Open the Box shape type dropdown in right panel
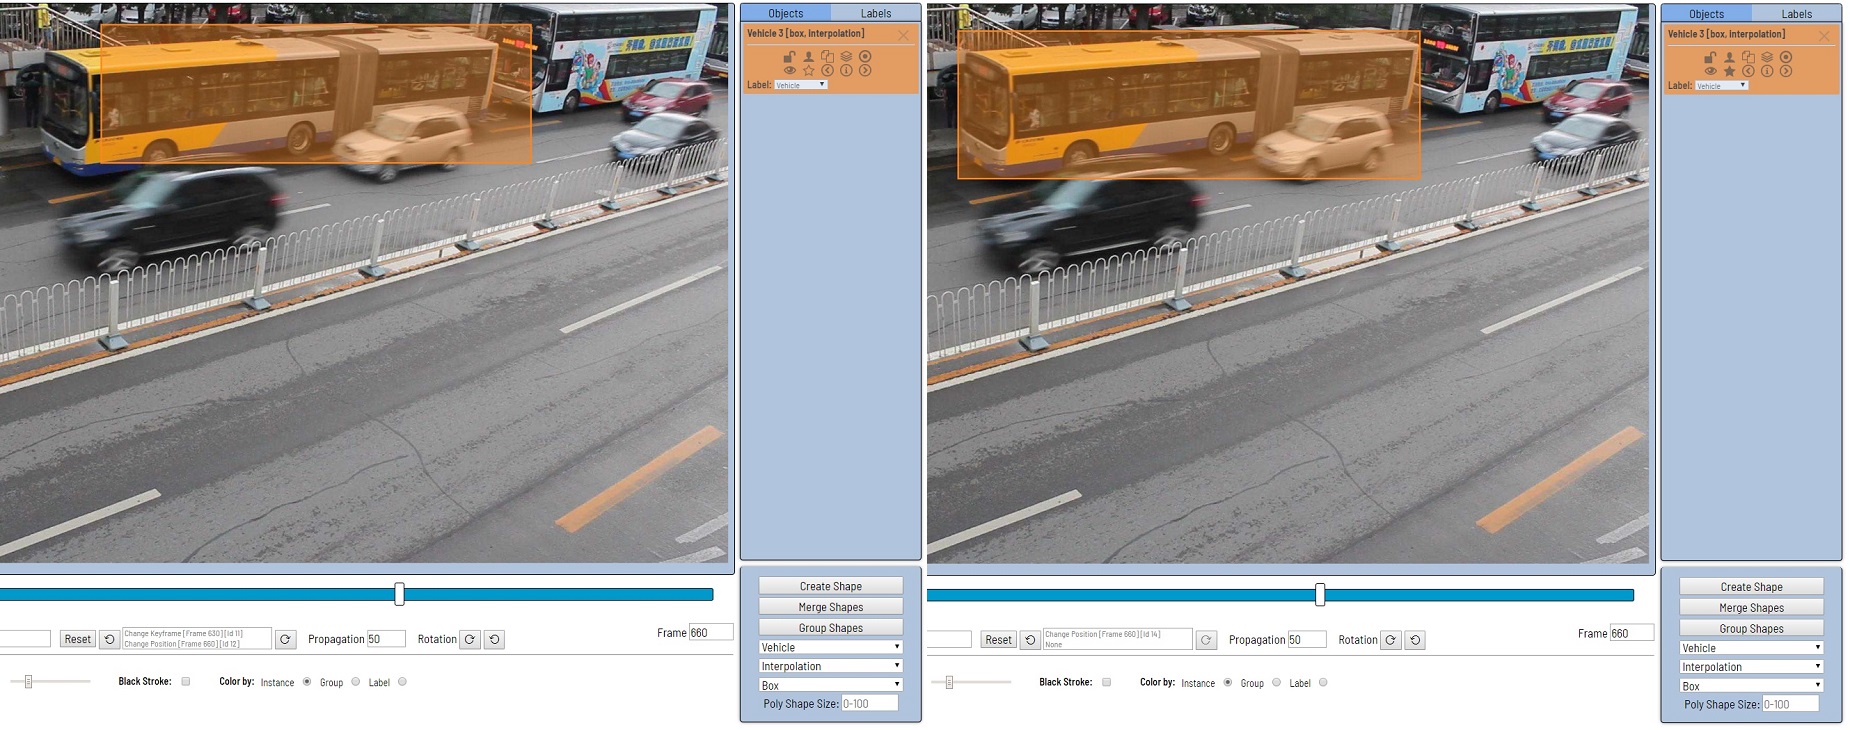This screenshot has width=1850, height=730. coord(1751,686)
